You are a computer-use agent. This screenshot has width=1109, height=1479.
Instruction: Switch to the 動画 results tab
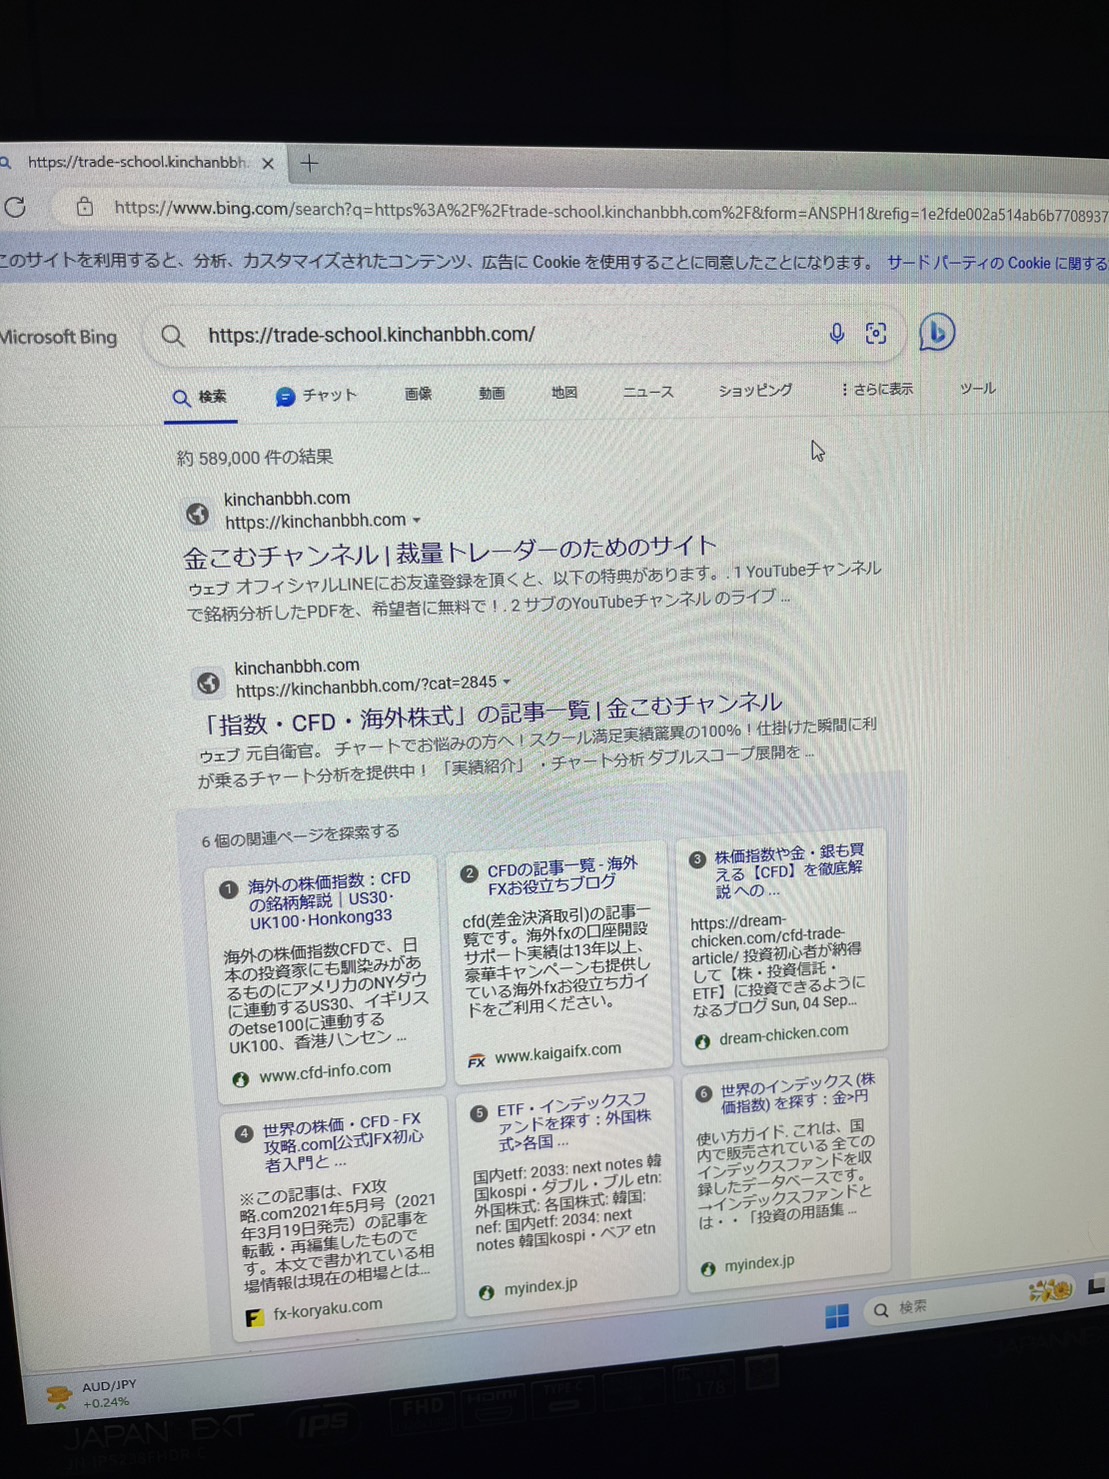(x=491, y=393)
